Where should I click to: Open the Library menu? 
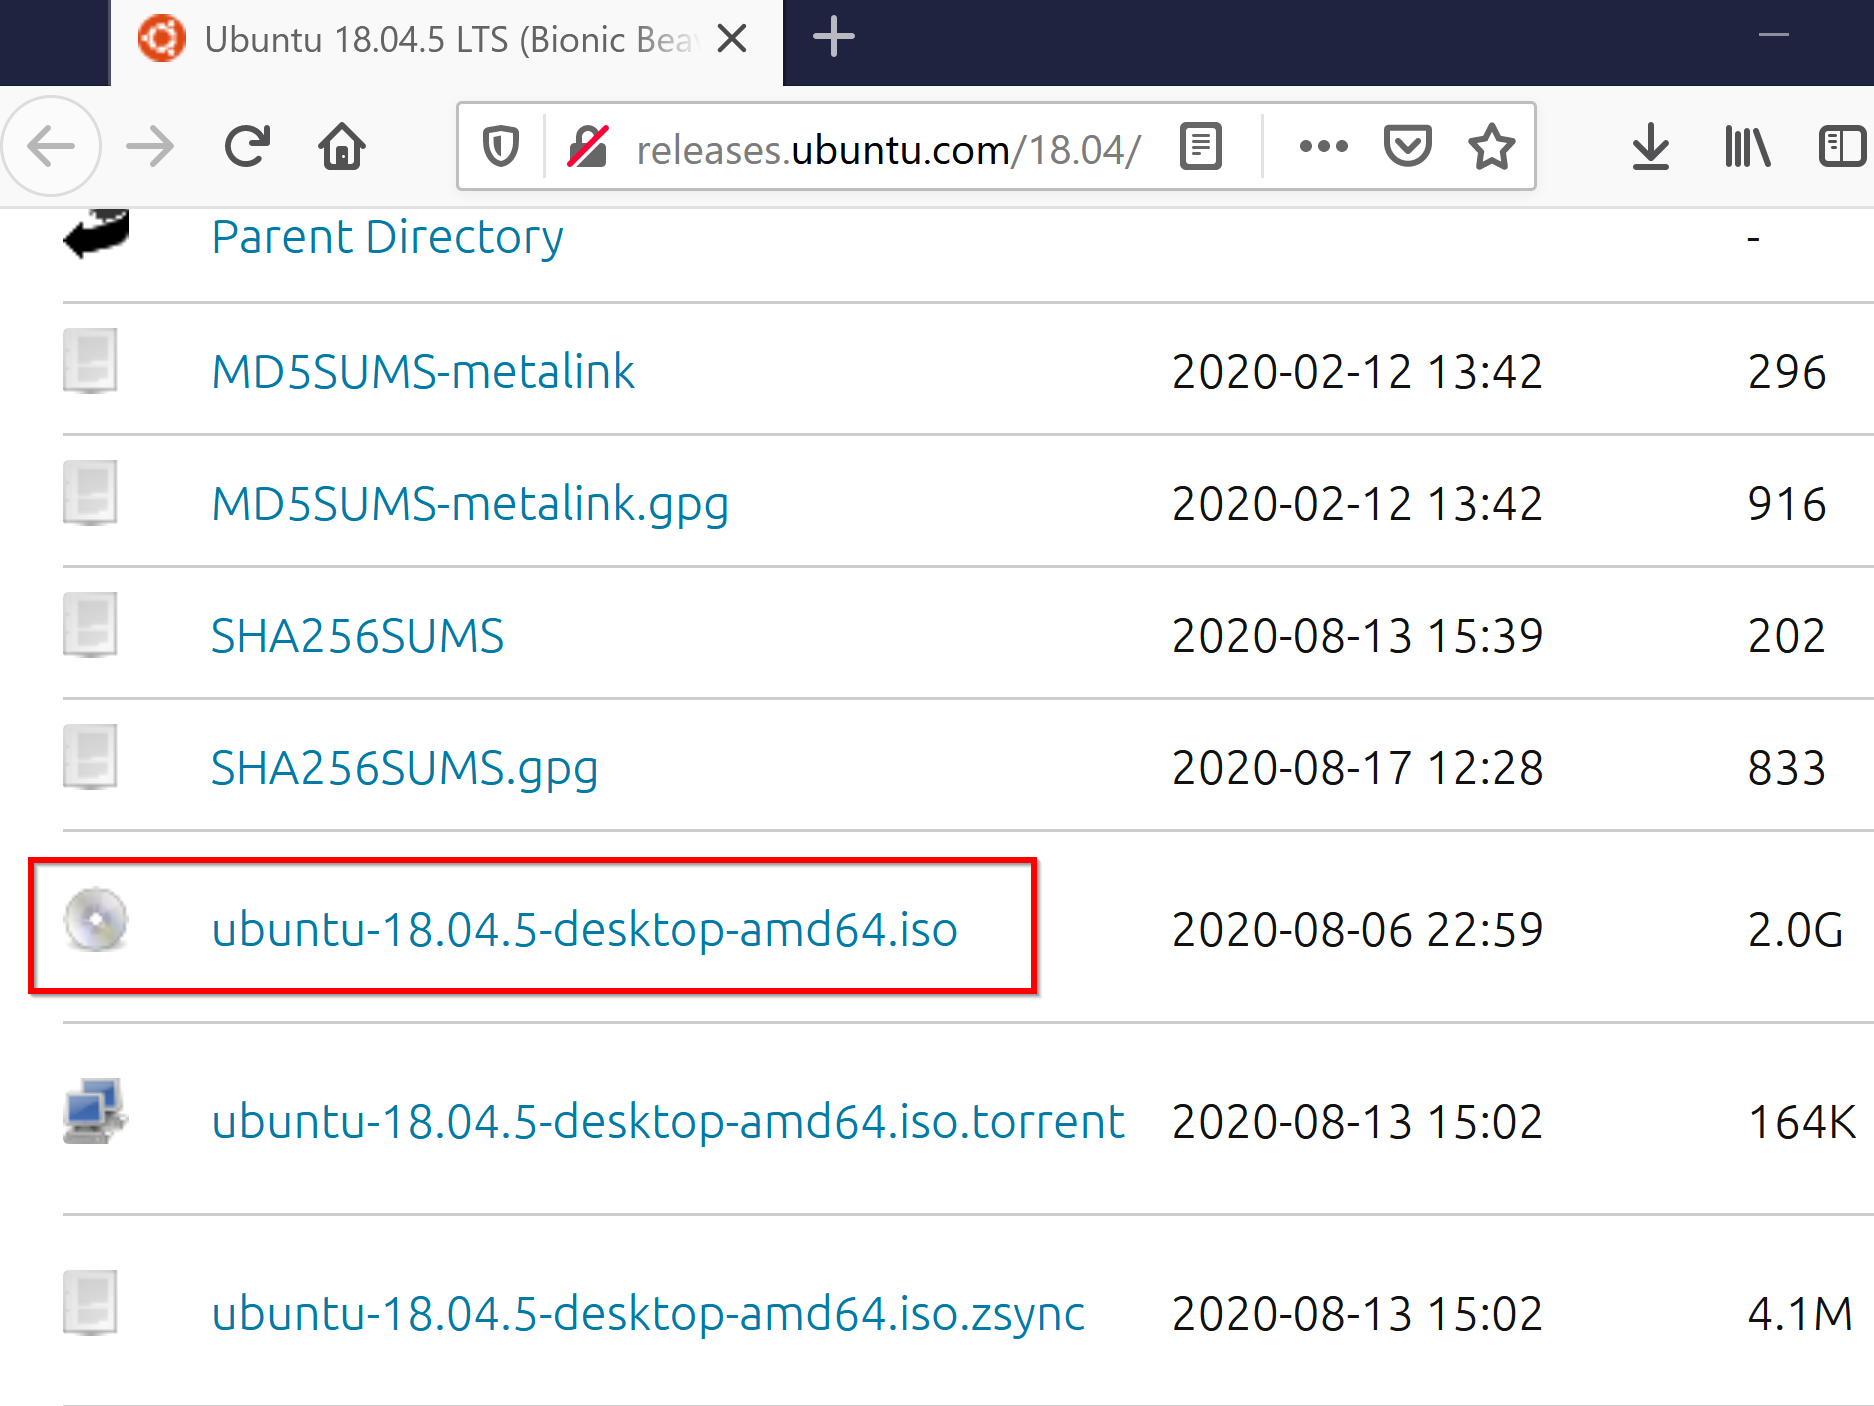click(x=1747, y=147)
